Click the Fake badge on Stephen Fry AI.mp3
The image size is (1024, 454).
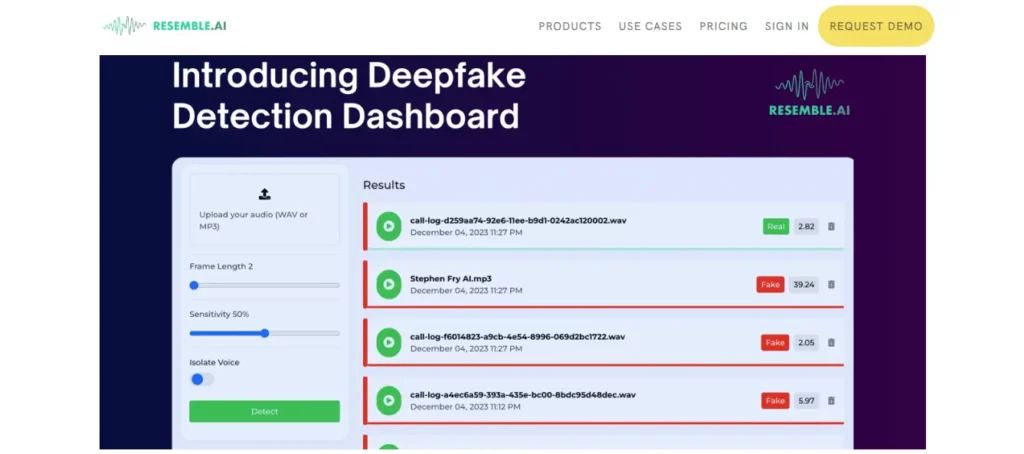(x=771, y=285)
